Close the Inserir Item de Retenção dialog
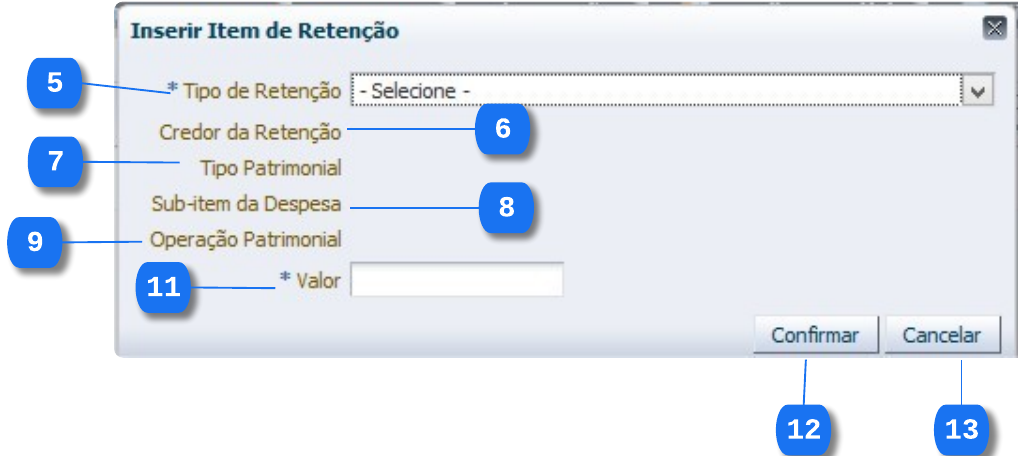 tap(994, 28)
